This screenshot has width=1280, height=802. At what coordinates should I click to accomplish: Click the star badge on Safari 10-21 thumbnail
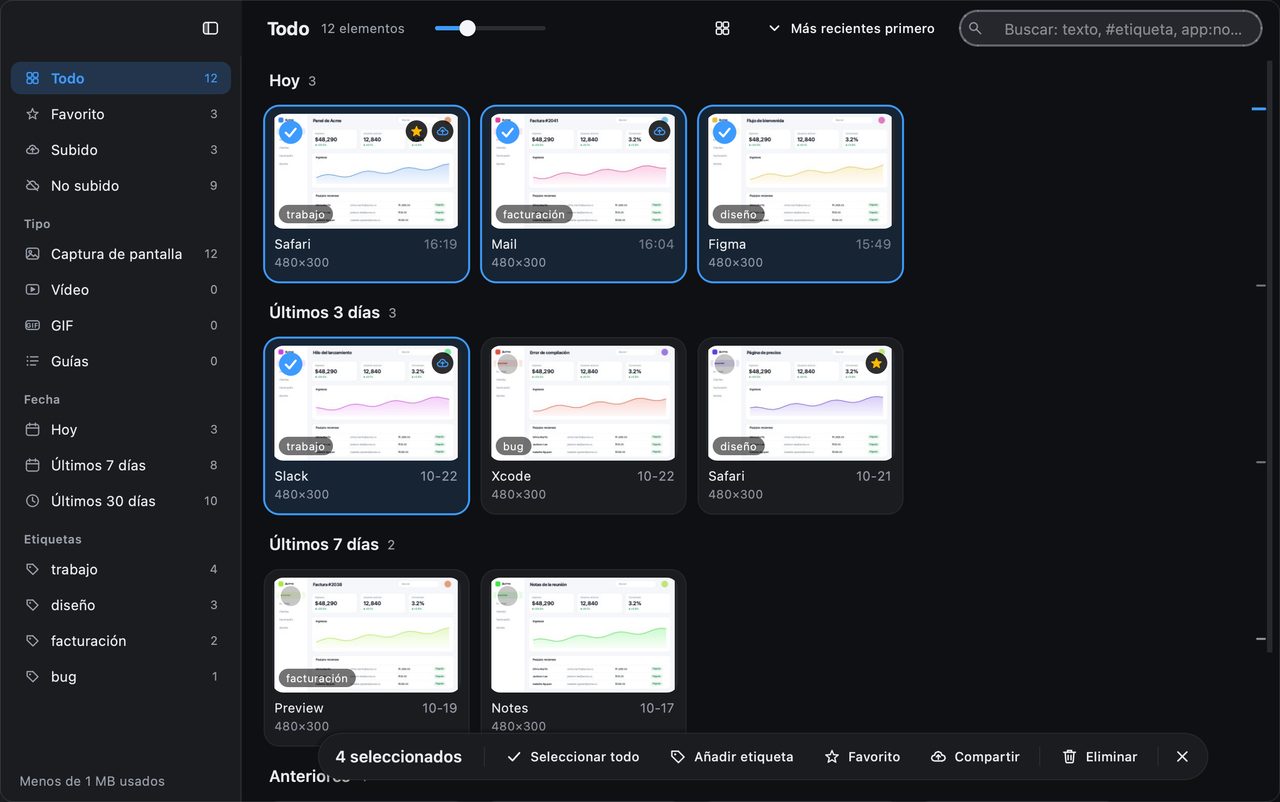(x=876, y=363)
